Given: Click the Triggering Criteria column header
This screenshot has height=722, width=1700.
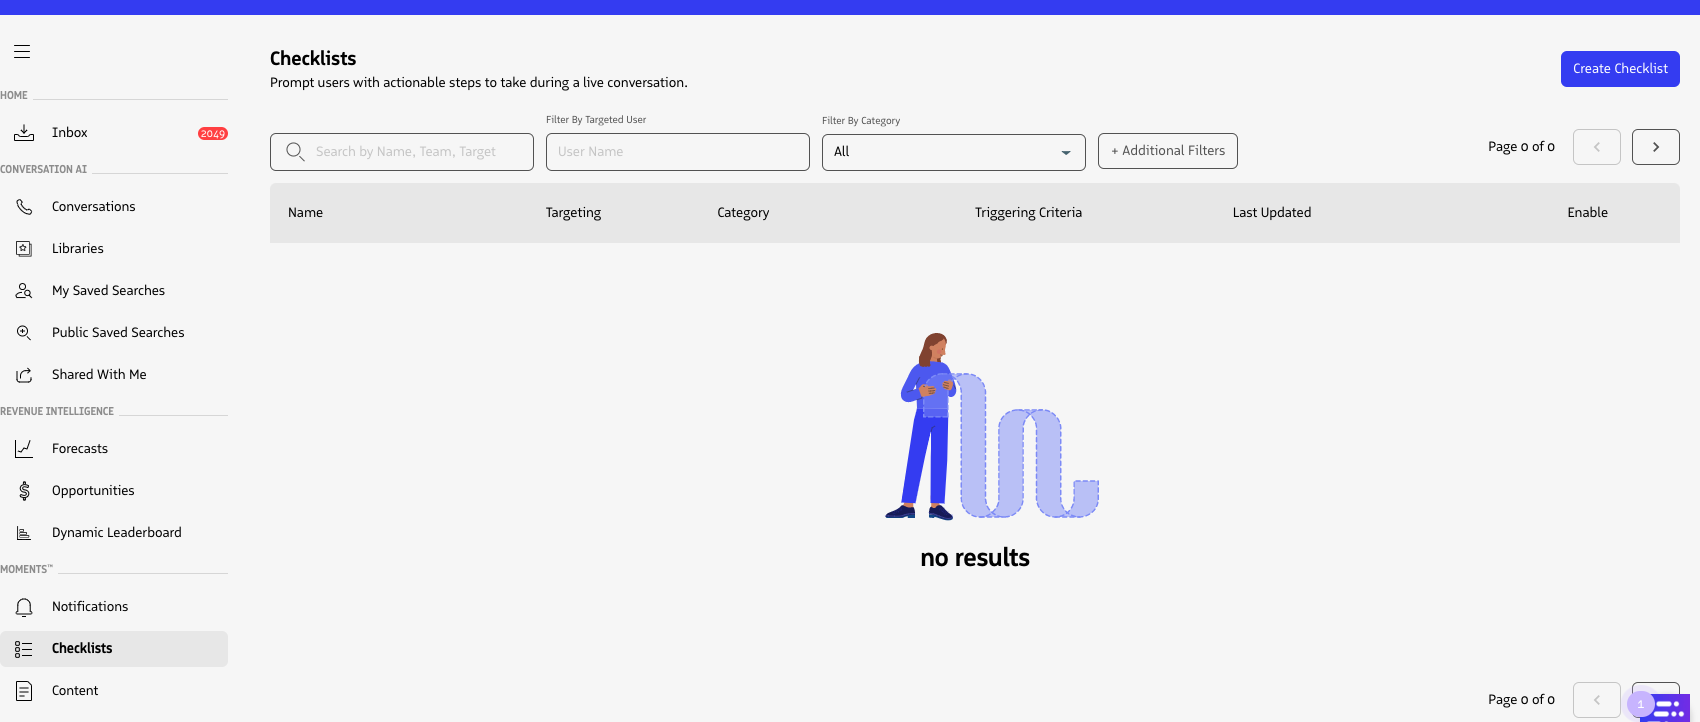Looking at the screenshot, I should 1028,213.
